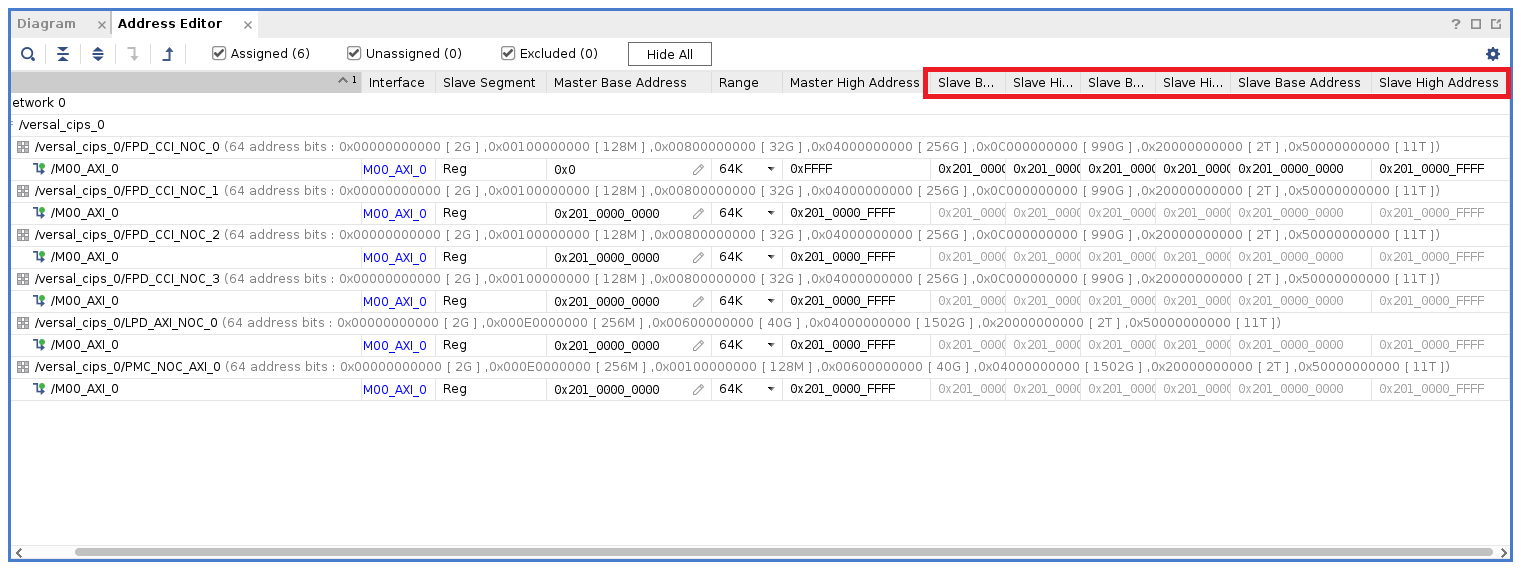Viewport: 1521px width, 568px height.
Task: Click the Unassign up-arrow toolbar icon
Action: tap(168, 54)
